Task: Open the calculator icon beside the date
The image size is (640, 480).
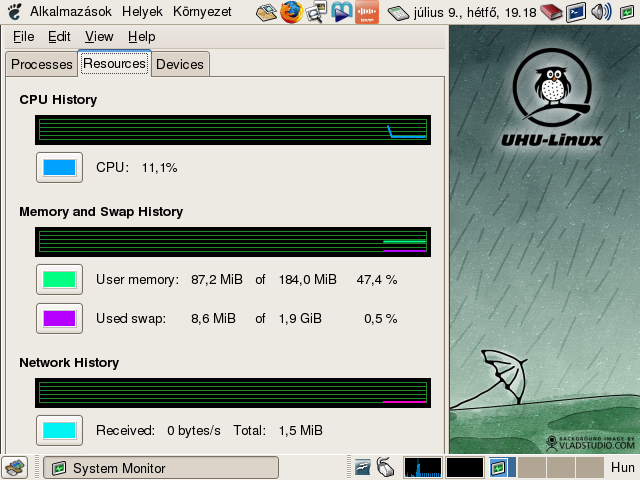Action: [398, 13]
